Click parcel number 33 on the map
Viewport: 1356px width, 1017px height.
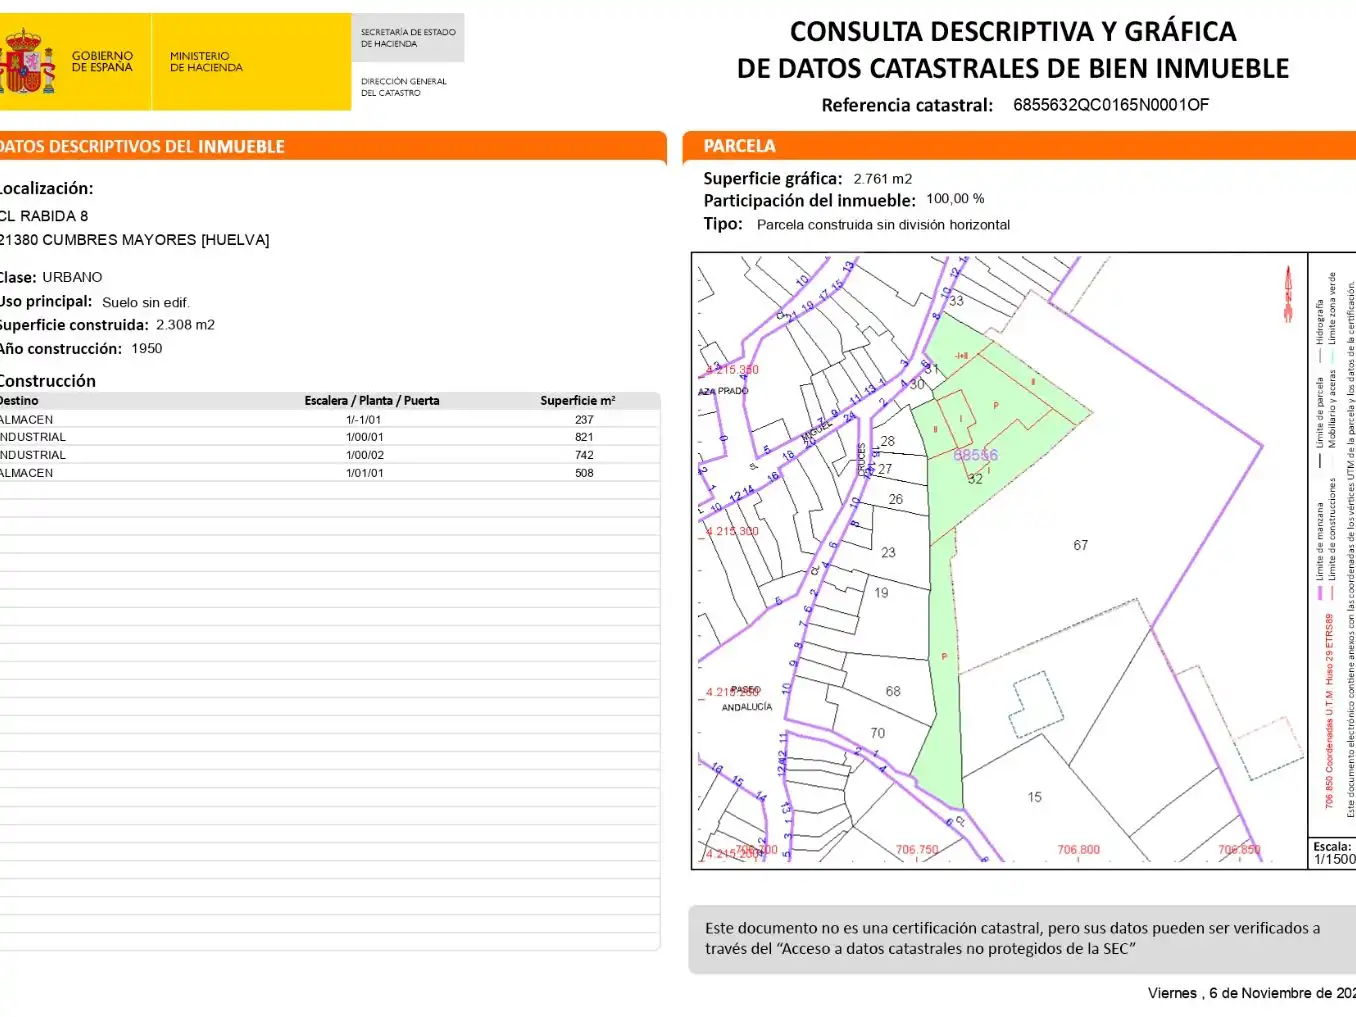[x=956, y=301]
